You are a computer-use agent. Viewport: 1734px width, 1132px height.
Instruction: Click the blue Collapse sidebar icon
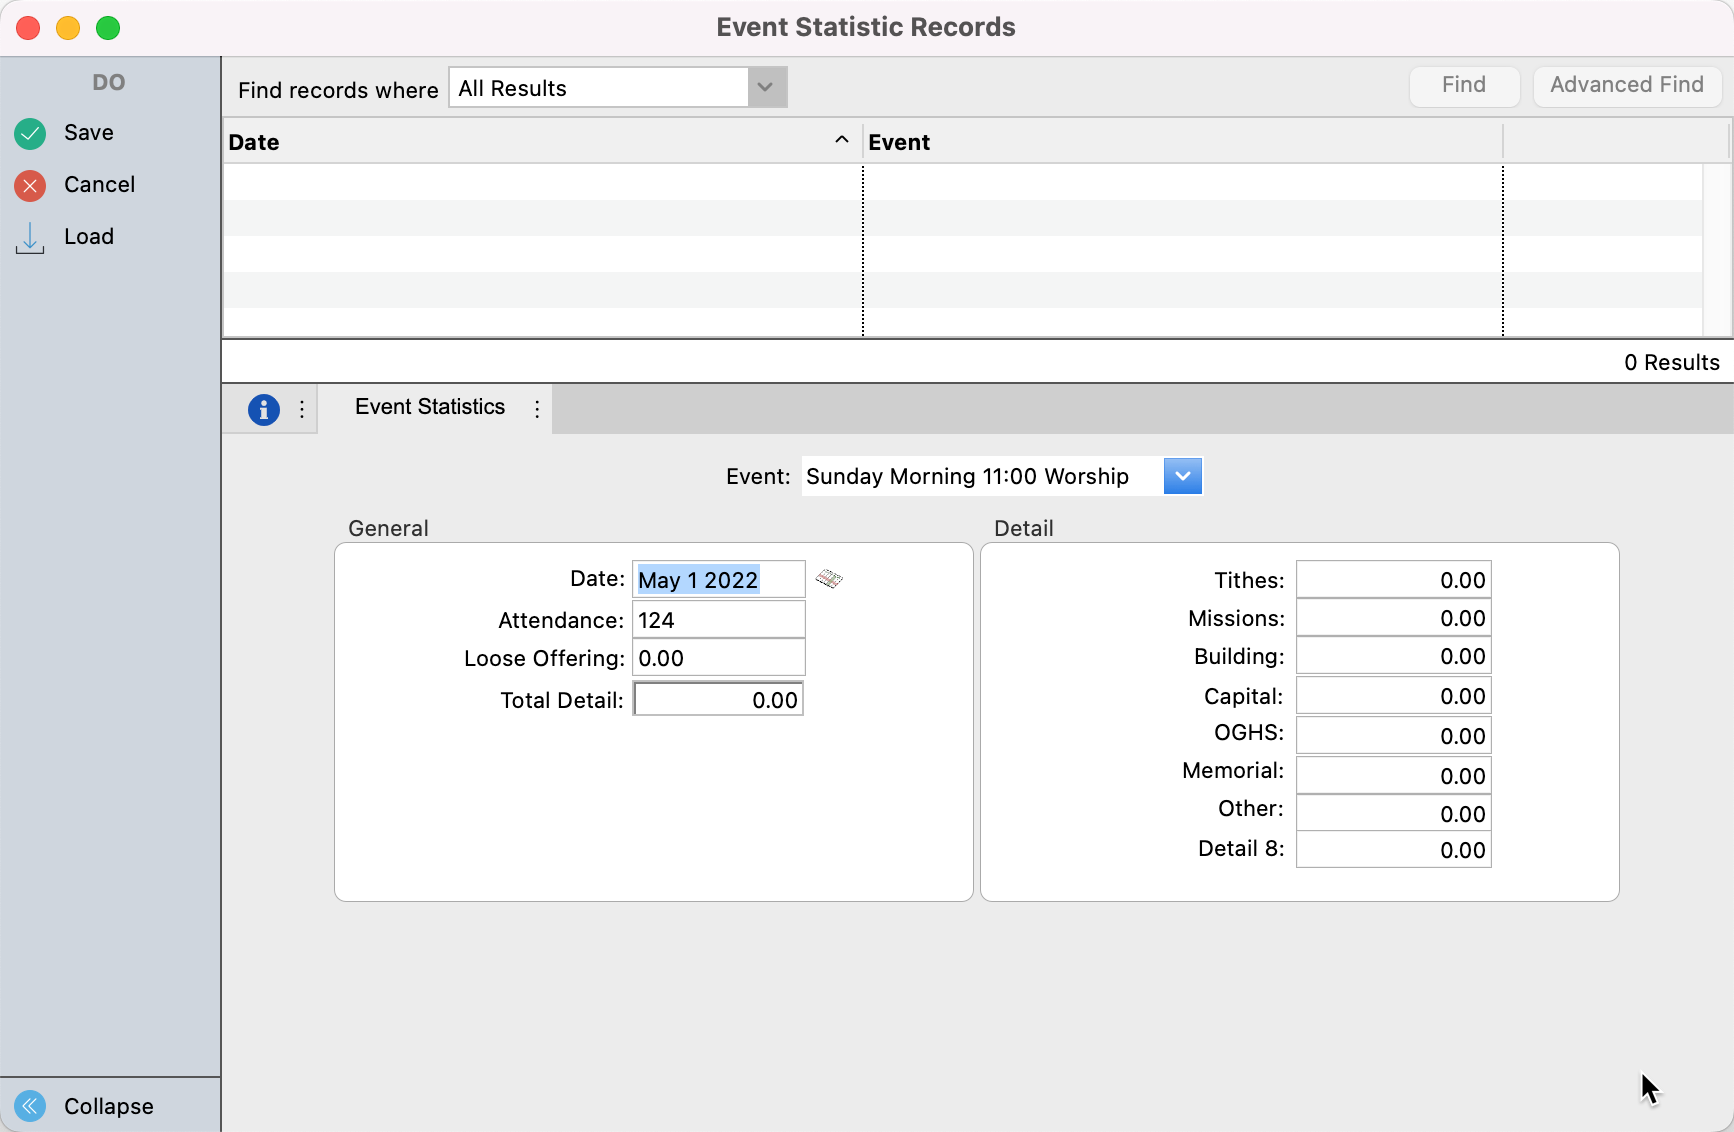pos(30,1105)
